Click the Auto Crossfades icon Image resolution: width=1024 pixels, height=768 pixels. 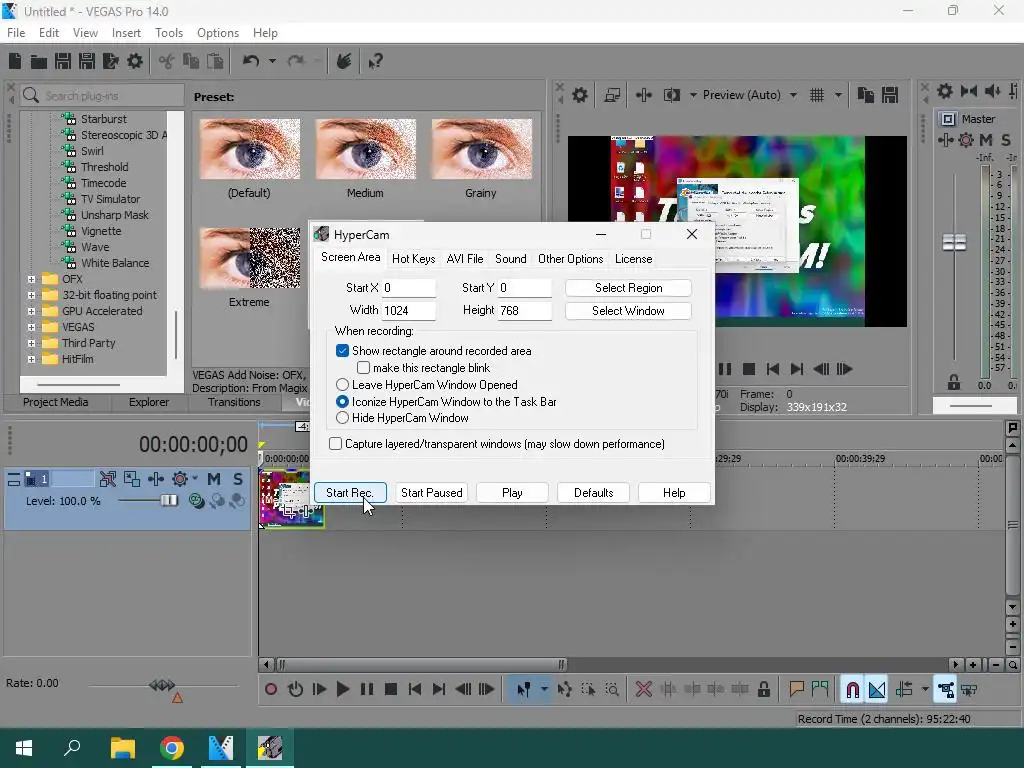tap(877, 690)
